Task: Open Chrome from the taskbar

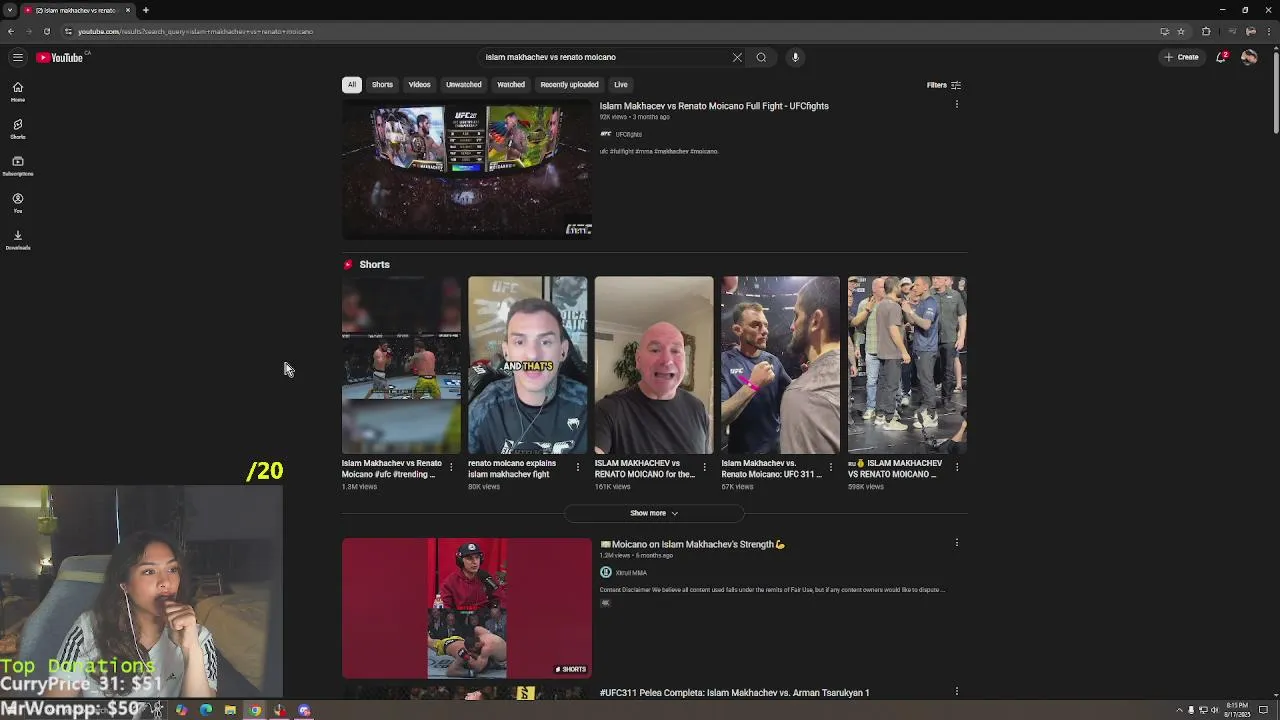Action: coord(255,710)
